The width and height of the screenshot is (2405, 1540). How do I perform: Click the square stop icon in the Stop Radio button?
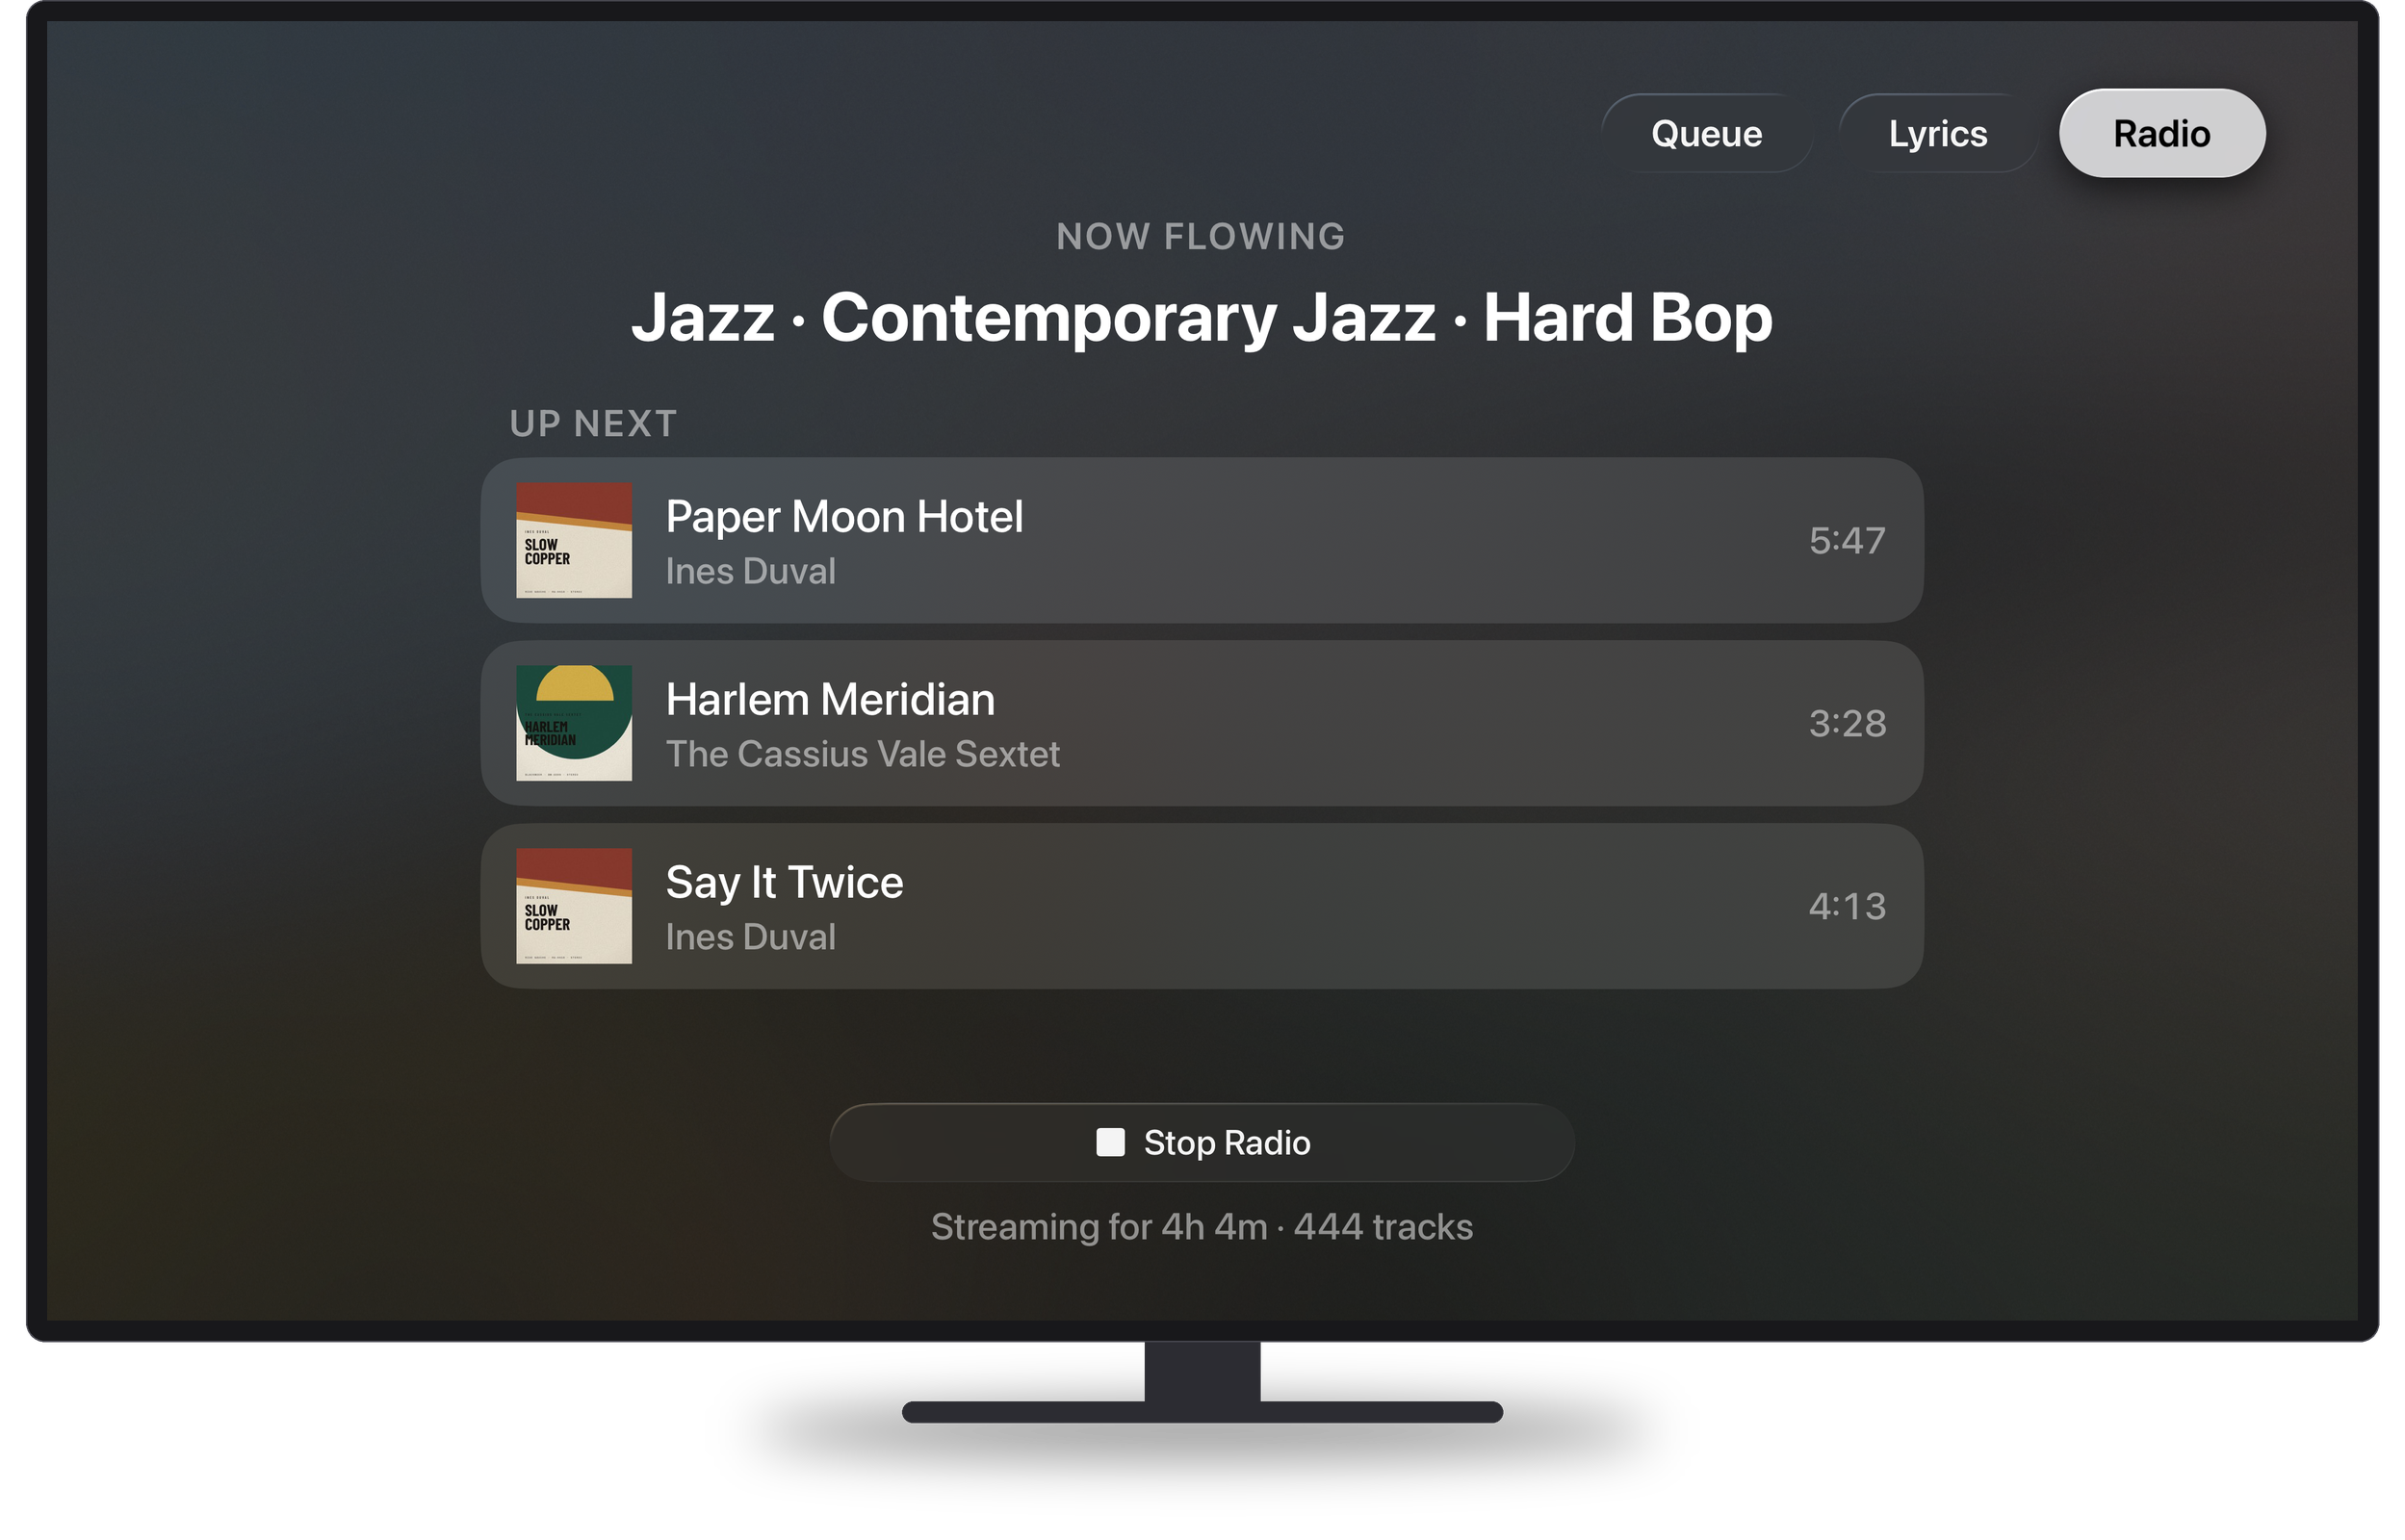click(x=1110, y=1142)
